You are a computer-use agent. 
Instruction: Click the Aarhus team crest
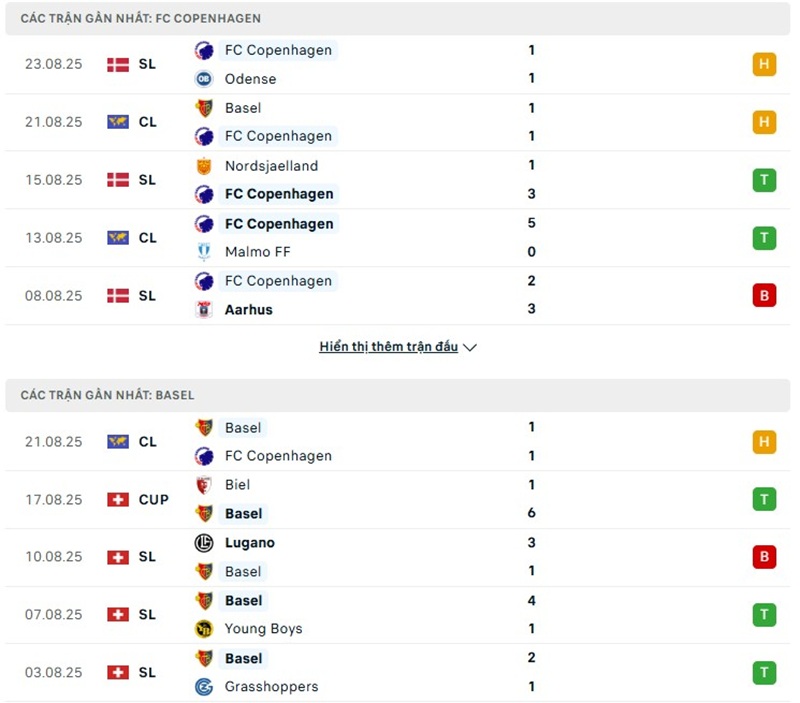click(204, 310)
